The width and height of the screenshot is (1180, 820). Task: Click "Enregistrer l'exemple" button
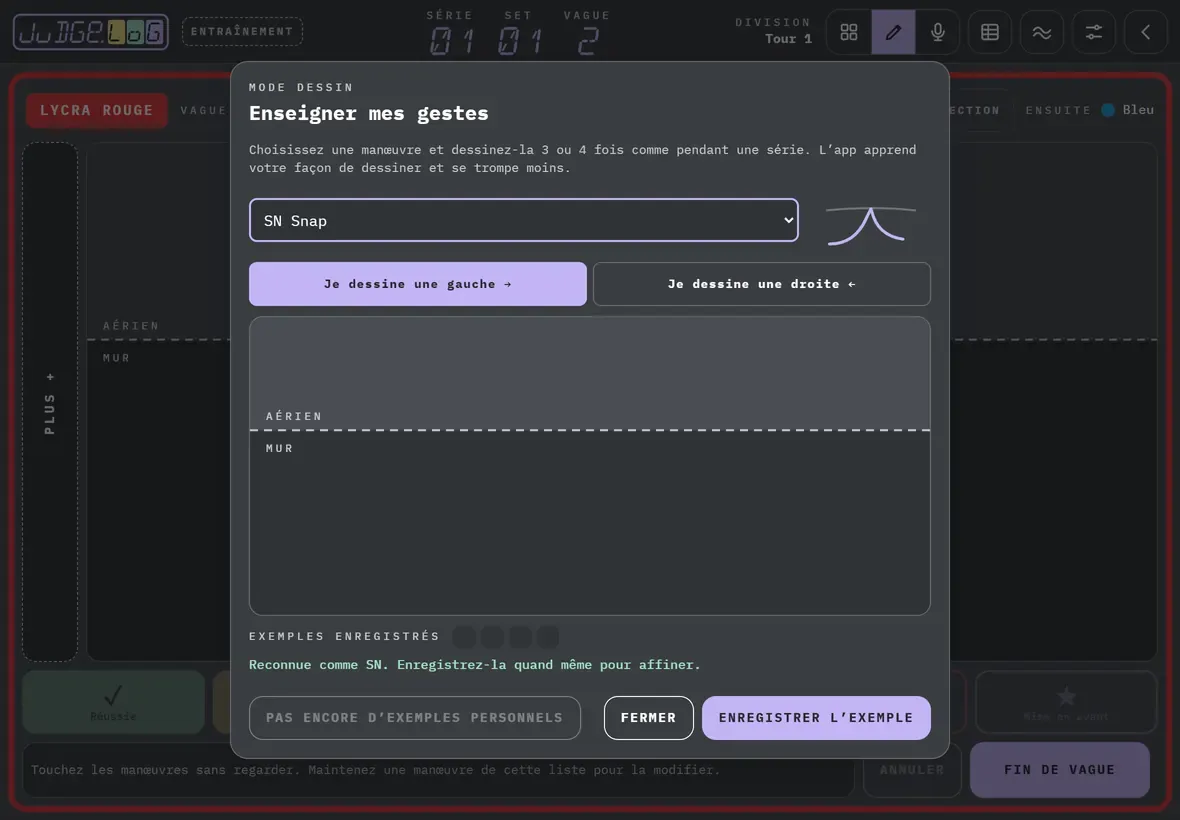817,718
